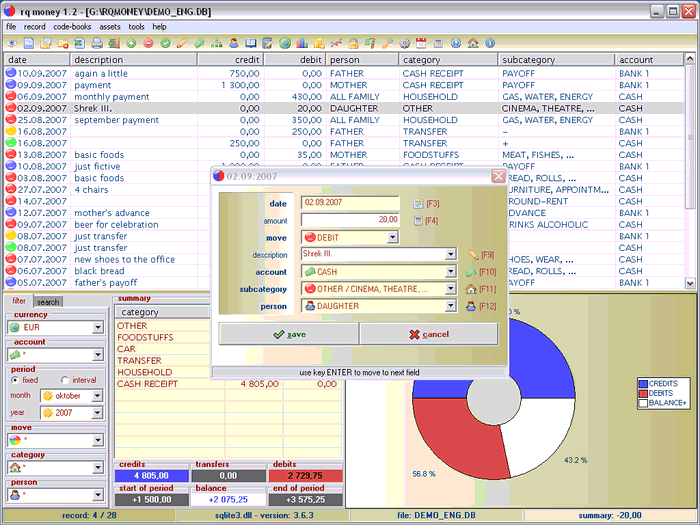This screenshot has width=700, height=525.
Task: Open the tools menu
Action: coord(136,27)
